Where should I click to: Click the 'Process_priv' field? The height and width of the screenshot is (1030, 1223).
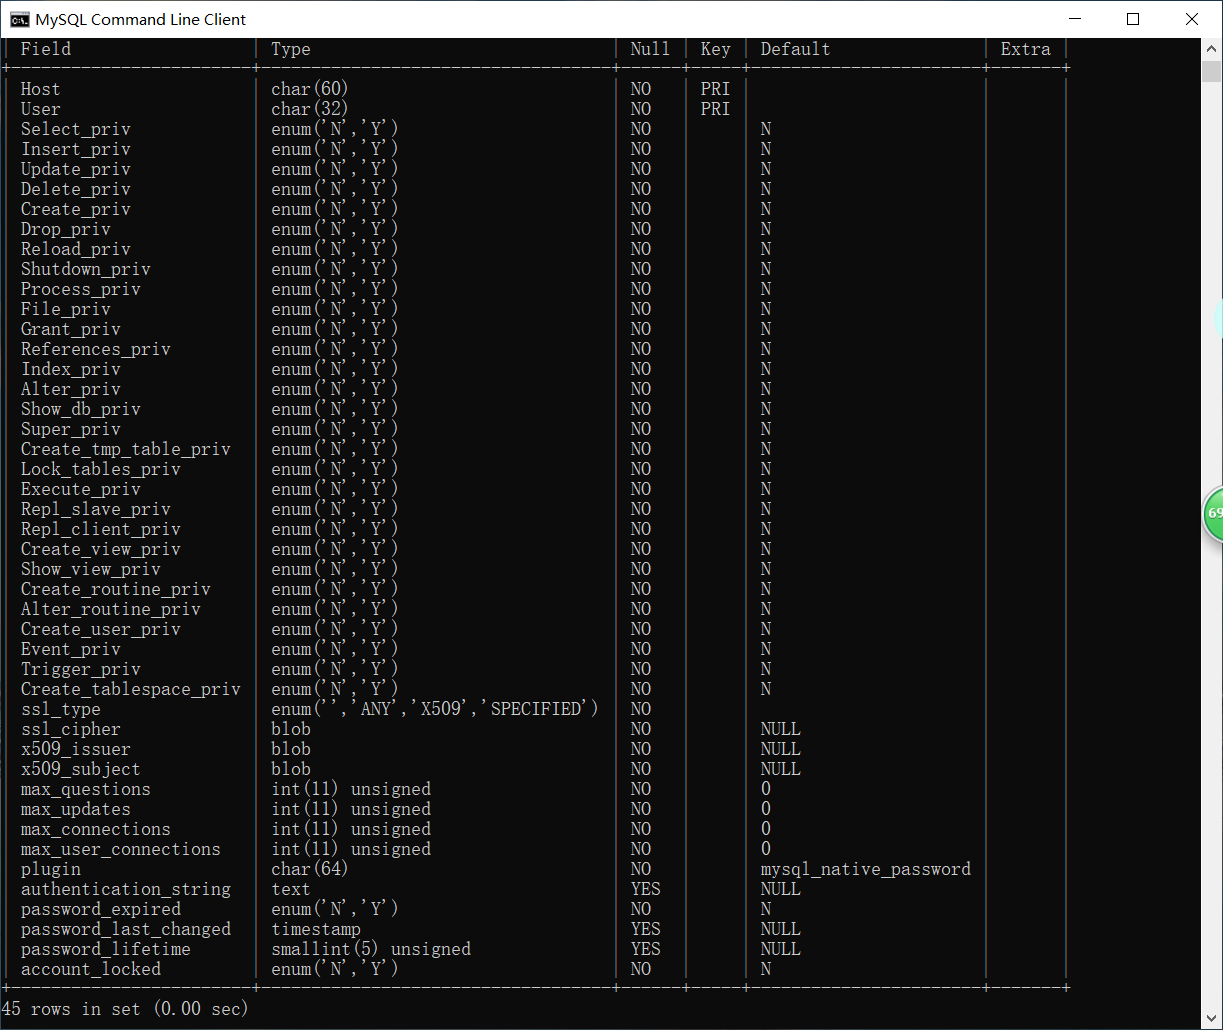coord(81,289)
